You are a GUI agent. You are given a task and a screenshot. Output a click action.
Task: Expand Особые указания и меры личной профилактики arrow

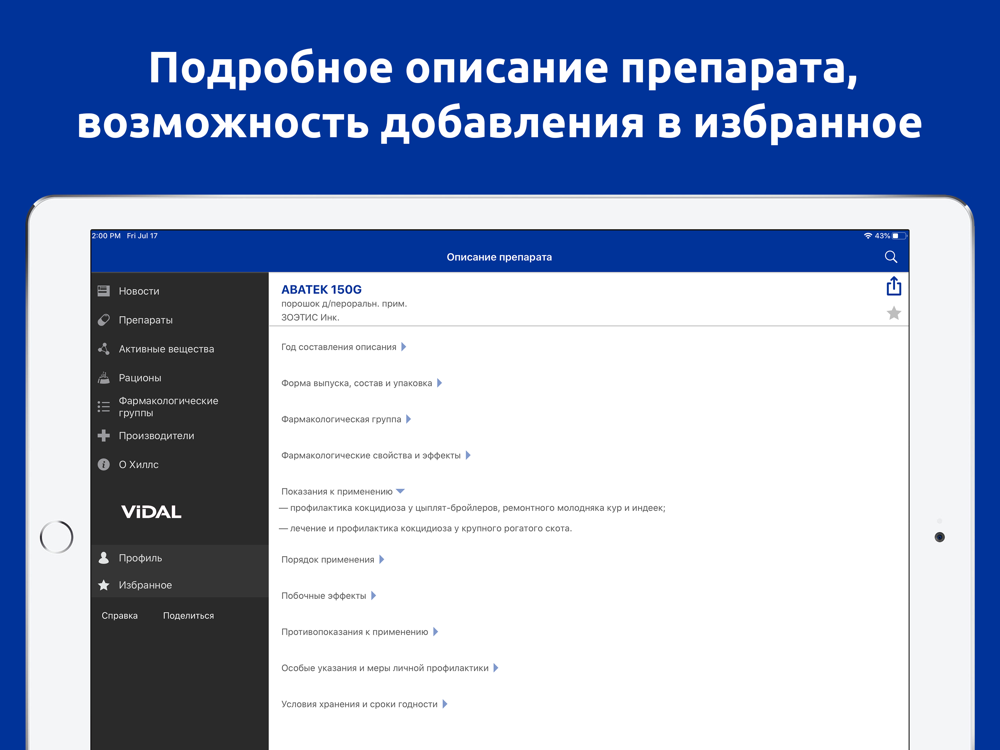tap(496, 668)
